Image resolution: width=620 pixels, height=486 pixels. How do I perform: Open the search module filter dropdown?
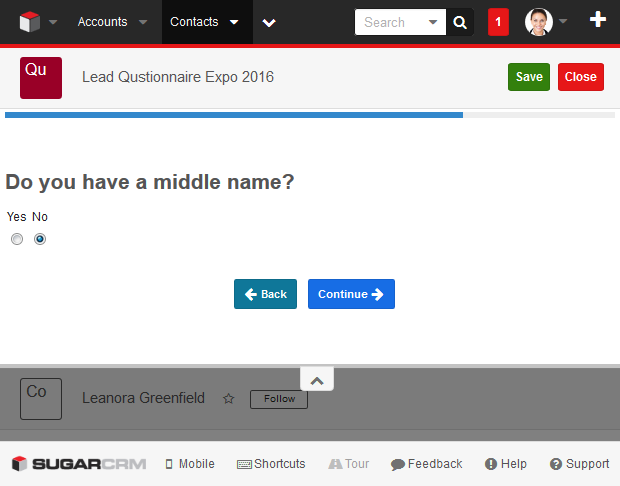pyautogui.click(x=433, y=22)
